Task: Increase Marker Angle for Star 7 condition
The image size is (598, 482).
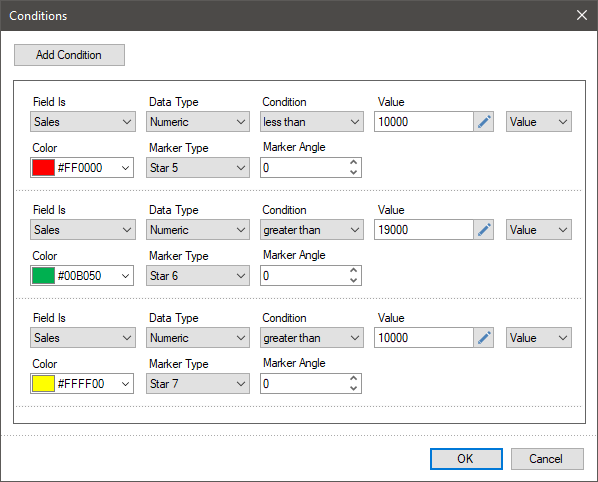Action: (x=354, y=378)
